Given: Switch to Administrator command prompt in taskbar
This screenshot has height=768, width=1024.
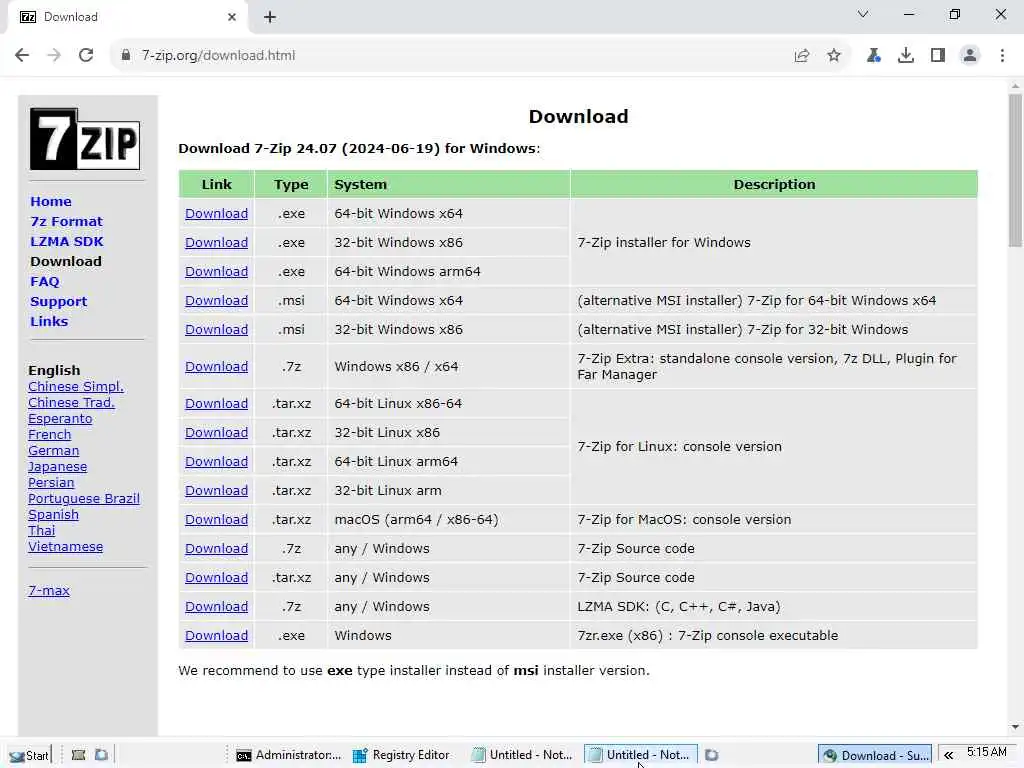Looking at the screenshot, I should (288, 755).
